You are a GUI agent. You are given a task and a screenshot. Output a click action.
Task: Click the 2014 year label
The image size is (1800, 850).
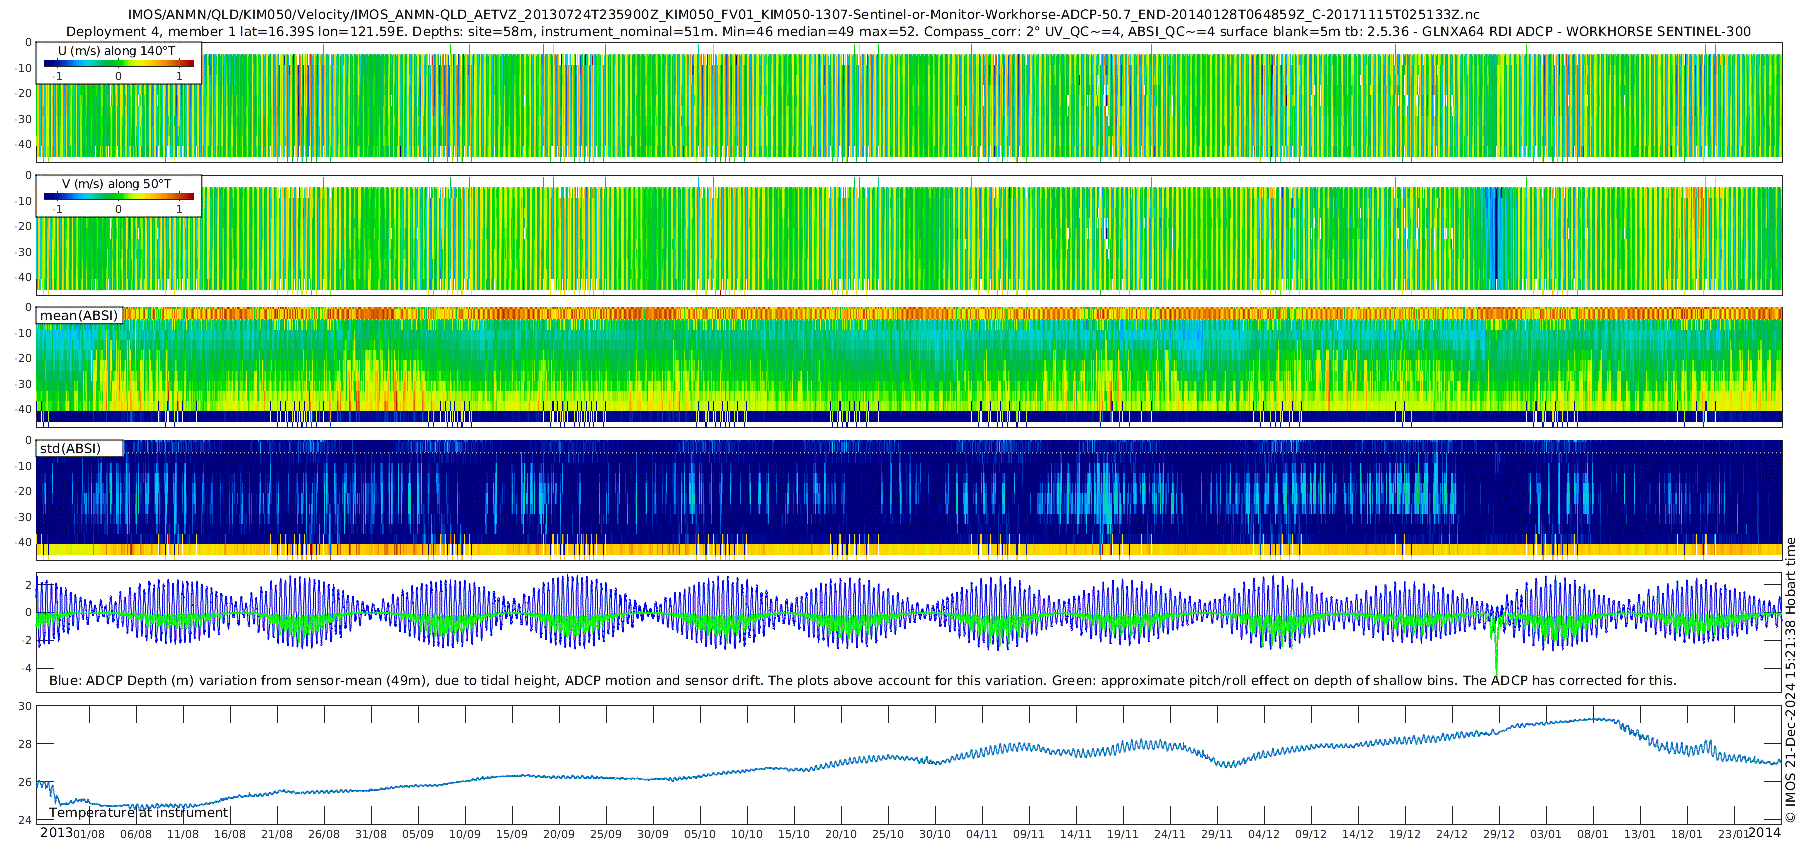[1765, 833]
